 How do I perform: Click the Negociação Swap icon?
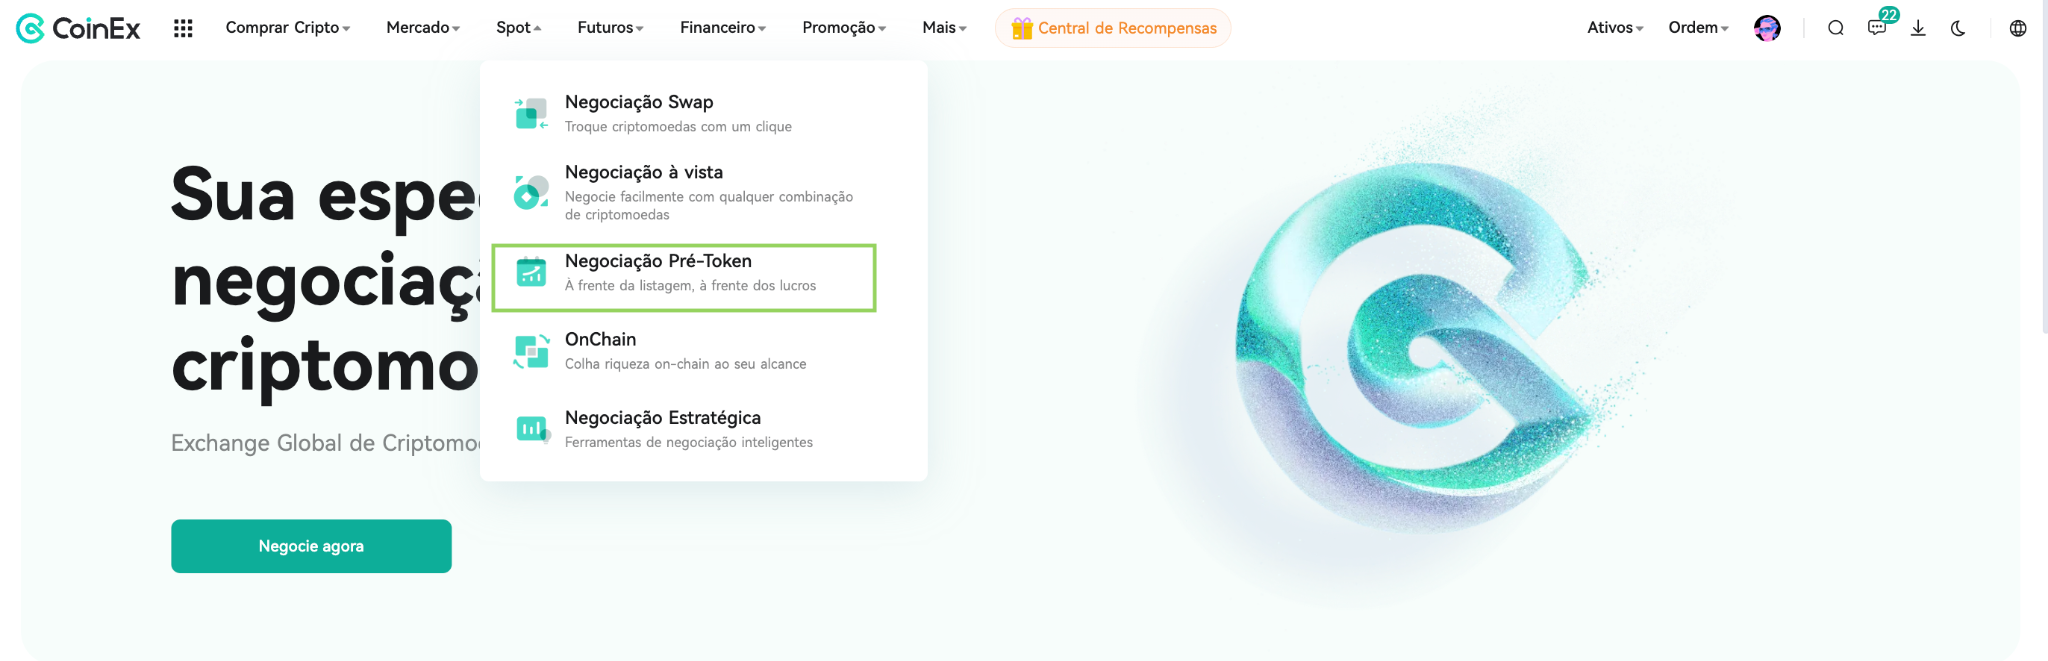point(531,113)
